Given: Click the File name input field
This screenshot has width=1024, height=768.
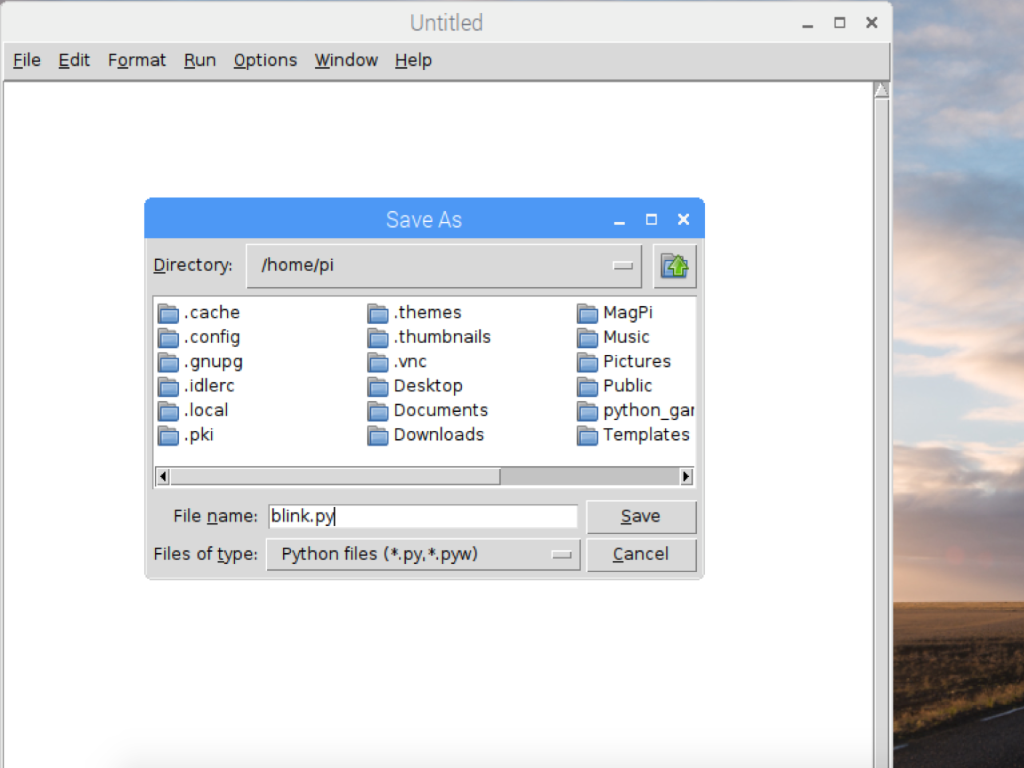Looking at the screenshot, I should 423,517.
